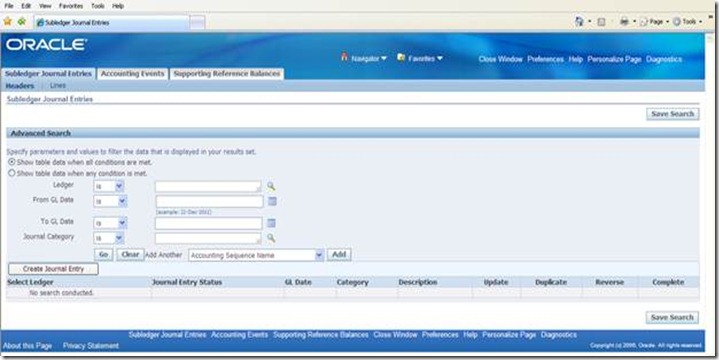Open browser Tools menu dropdown
The height and width of the screenshot is (360, 719).
coord(687,22)
